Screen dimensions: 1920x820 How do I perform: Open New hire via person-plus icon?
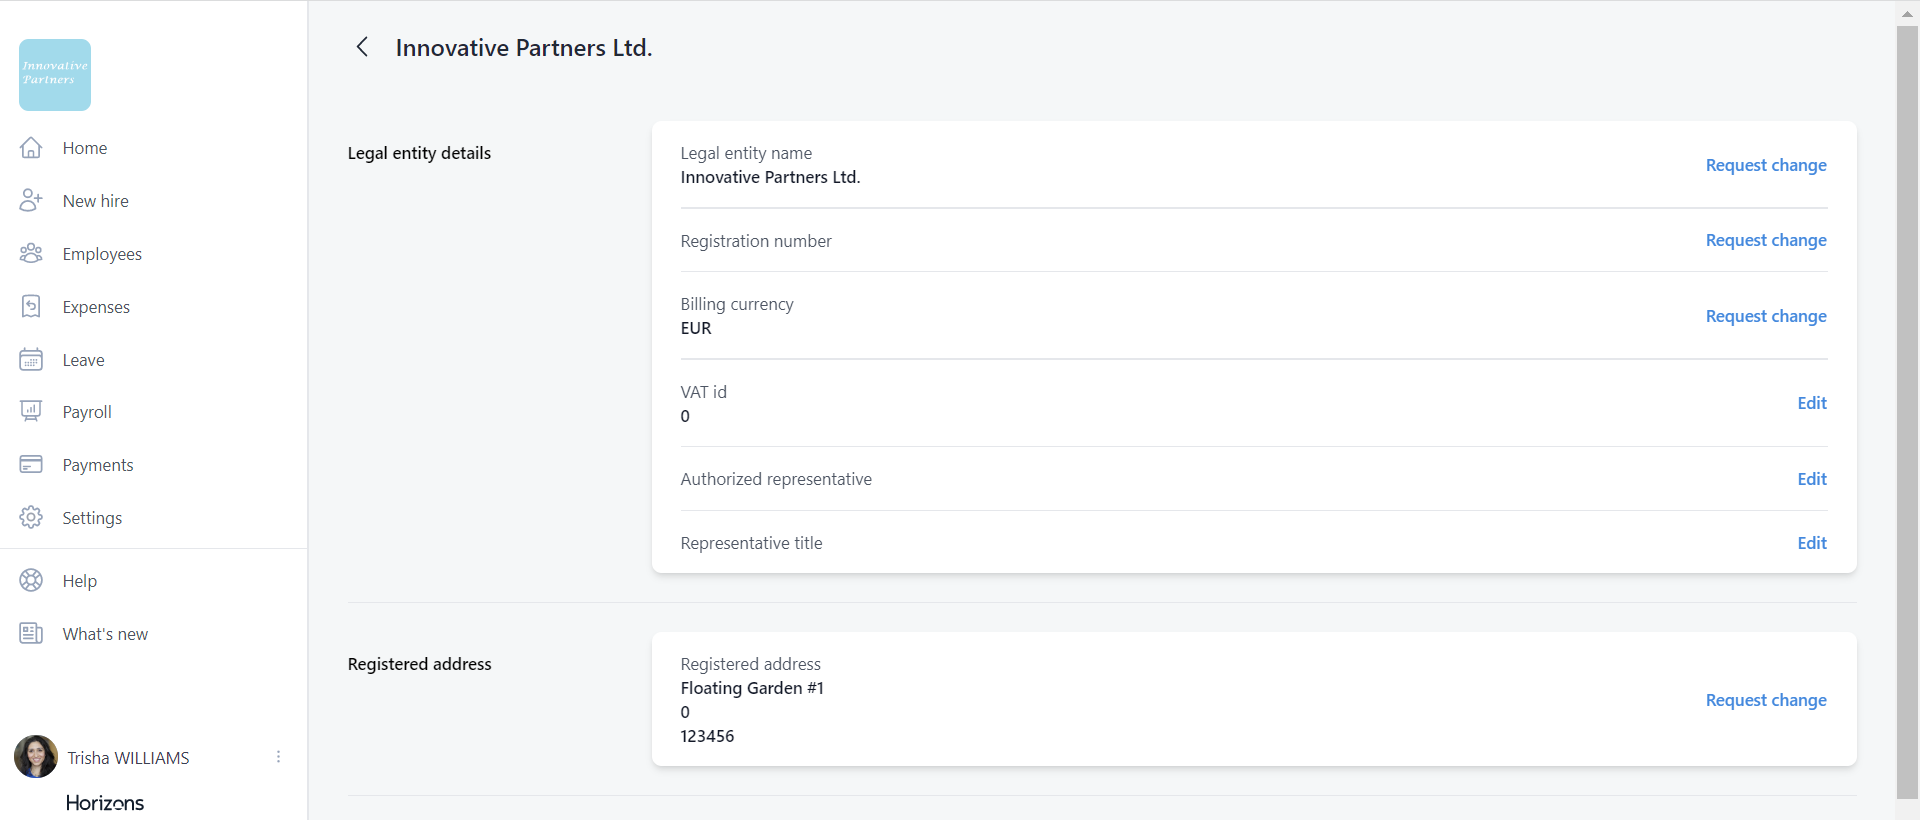point(31,201)
